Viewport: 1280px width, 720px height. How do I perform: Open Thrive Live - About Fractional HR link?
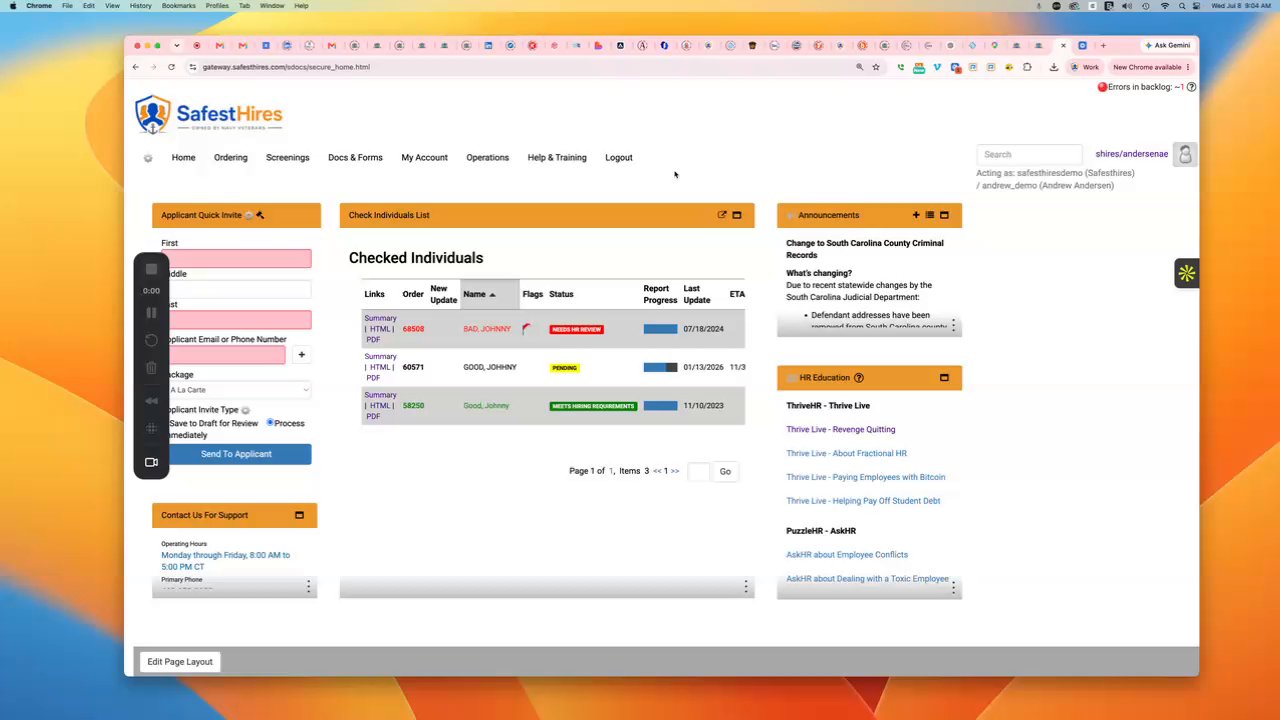846,453
